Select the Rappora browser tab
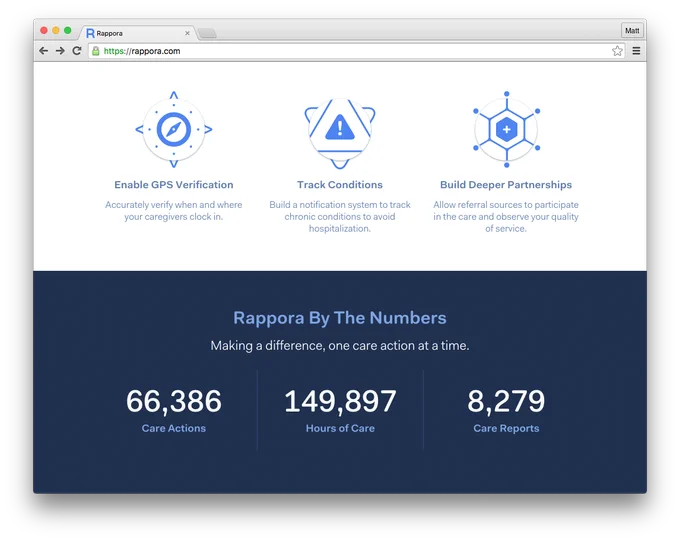The width and height of the screenshot is (680, 541). [138, 33]
